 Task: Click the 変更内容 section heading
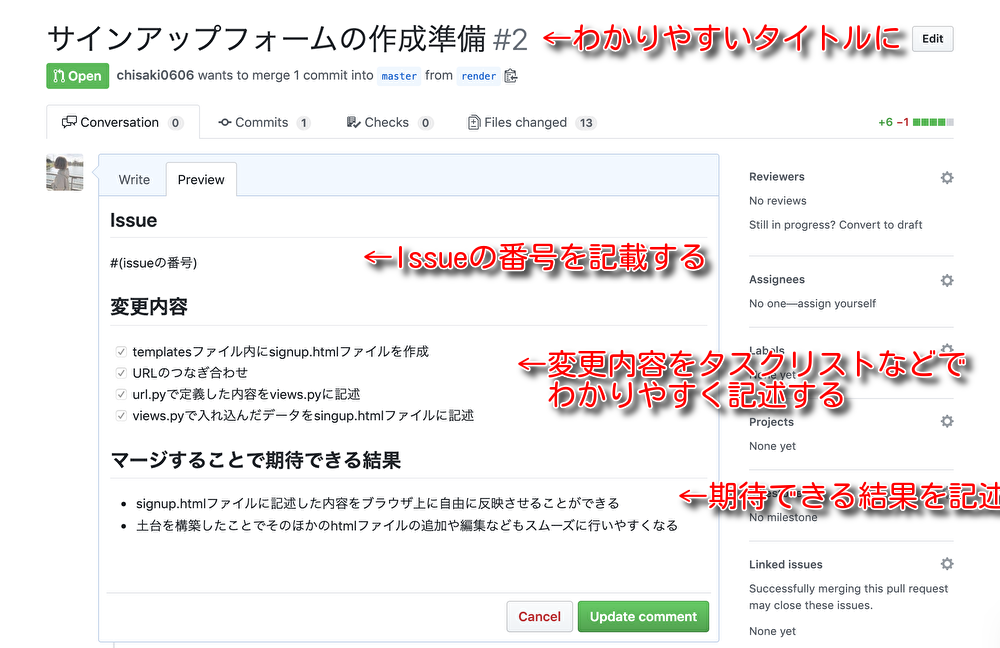pos(149,307)
